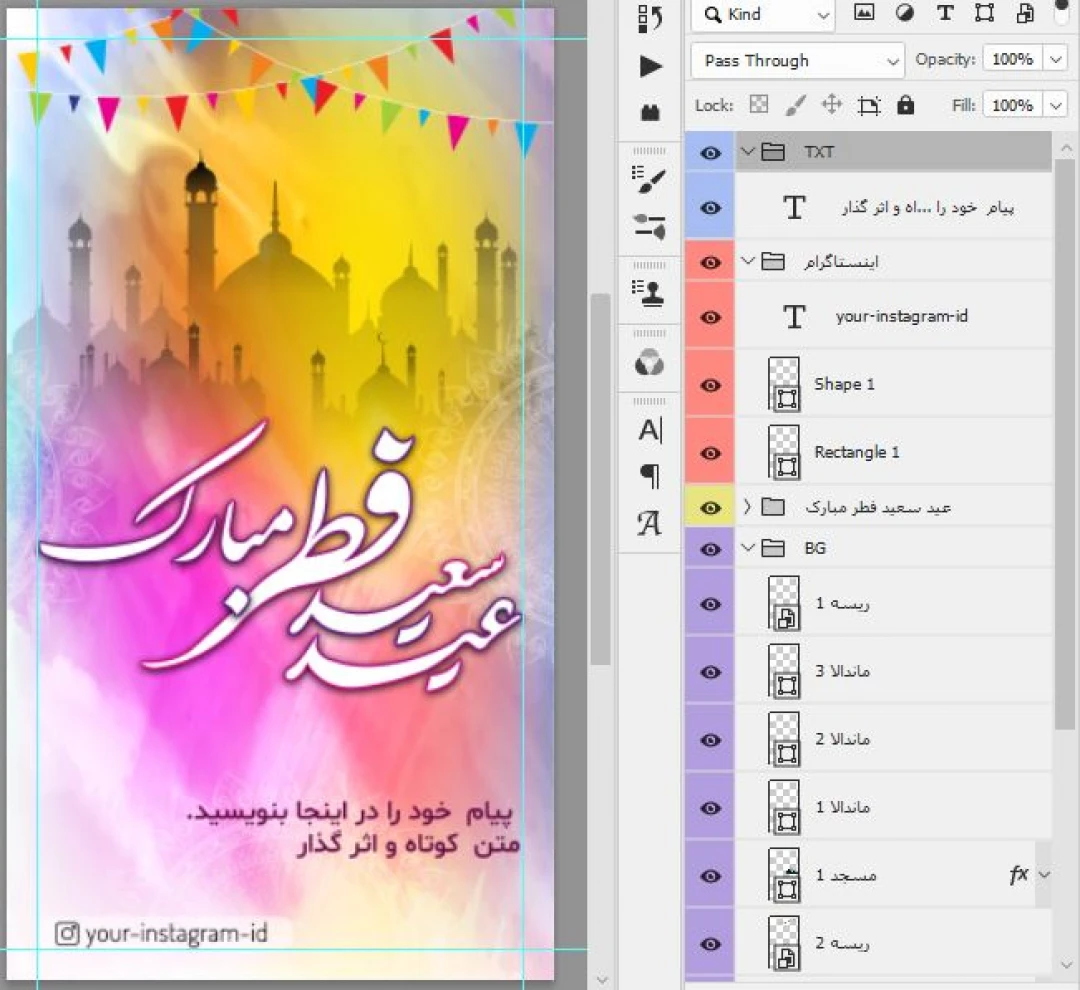The height and width of the screenshot is (990, 1080).
Task: Click the ماندالا 2 layer thumbnail
Action: (786, 739)
